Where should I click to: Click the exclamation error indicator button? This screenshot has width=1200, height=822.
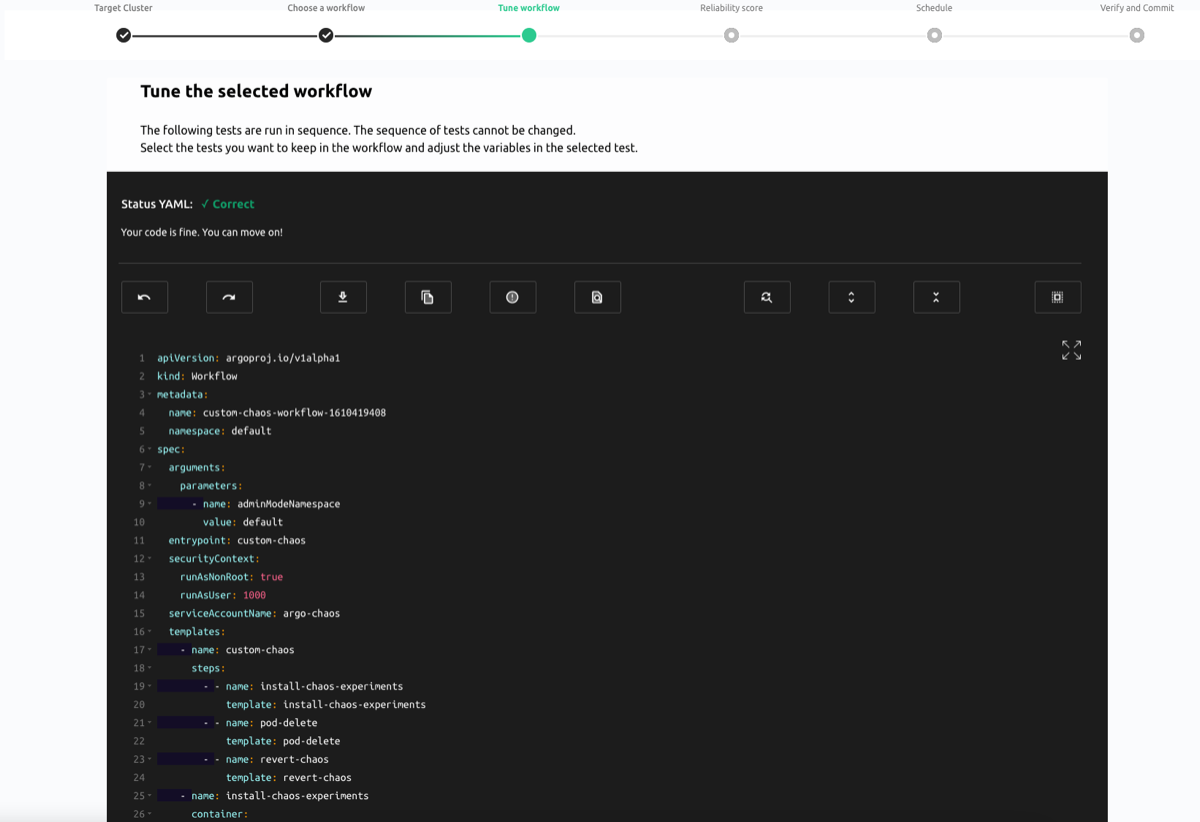tap(513, 297)
